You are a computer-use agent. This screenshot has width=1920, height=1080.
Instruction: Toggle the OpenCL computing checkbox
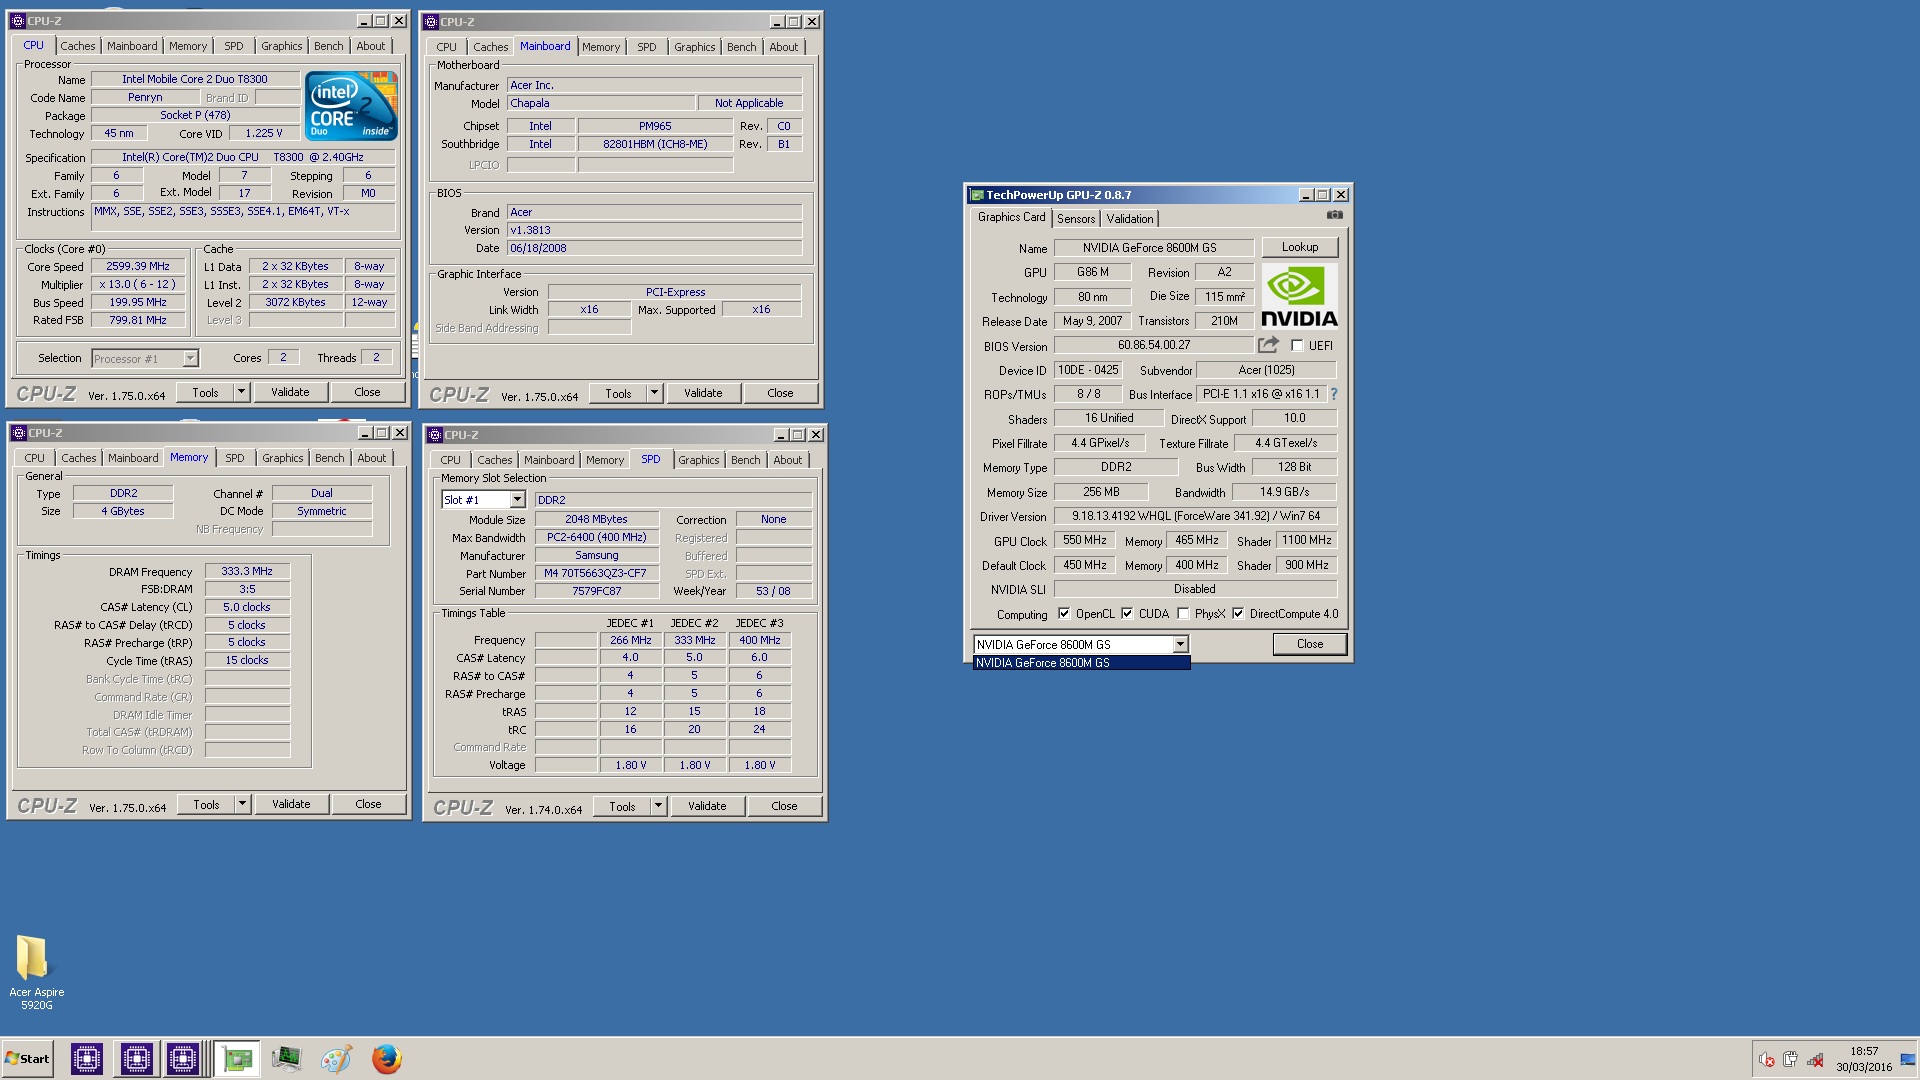pyautogui.click(x=1064, y=614)
